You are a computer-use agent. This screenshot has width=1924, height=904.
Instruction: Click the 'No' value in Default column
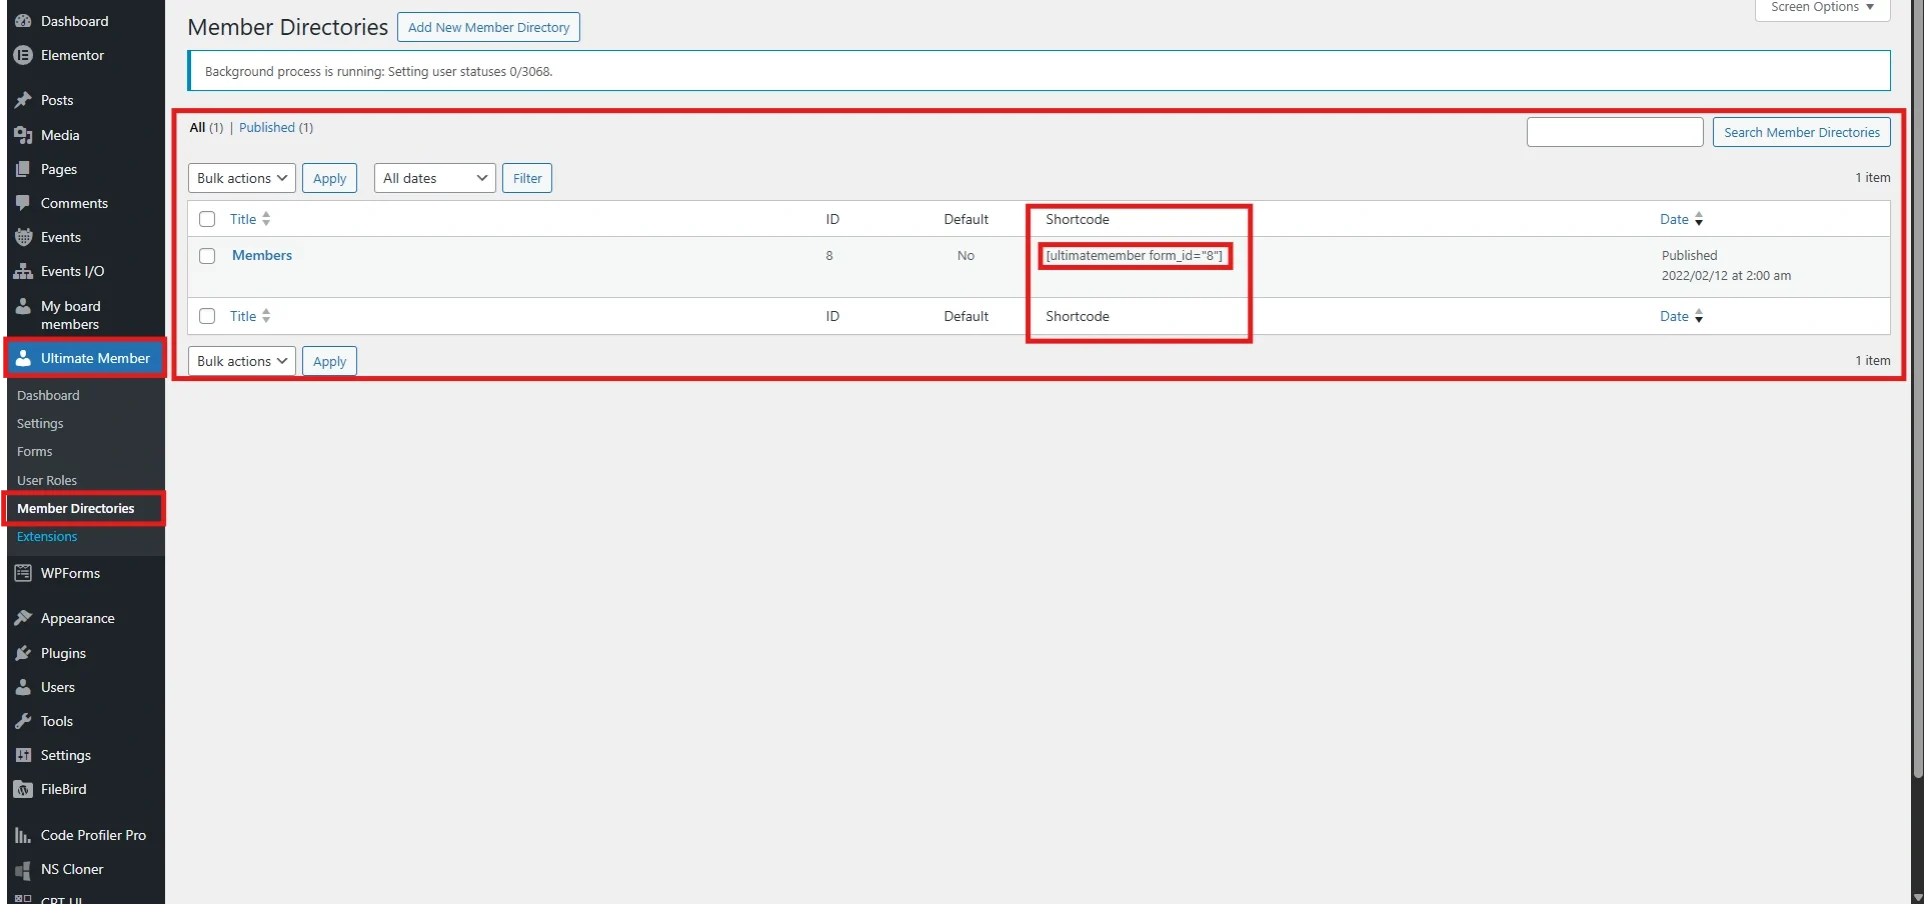(965, 255)
